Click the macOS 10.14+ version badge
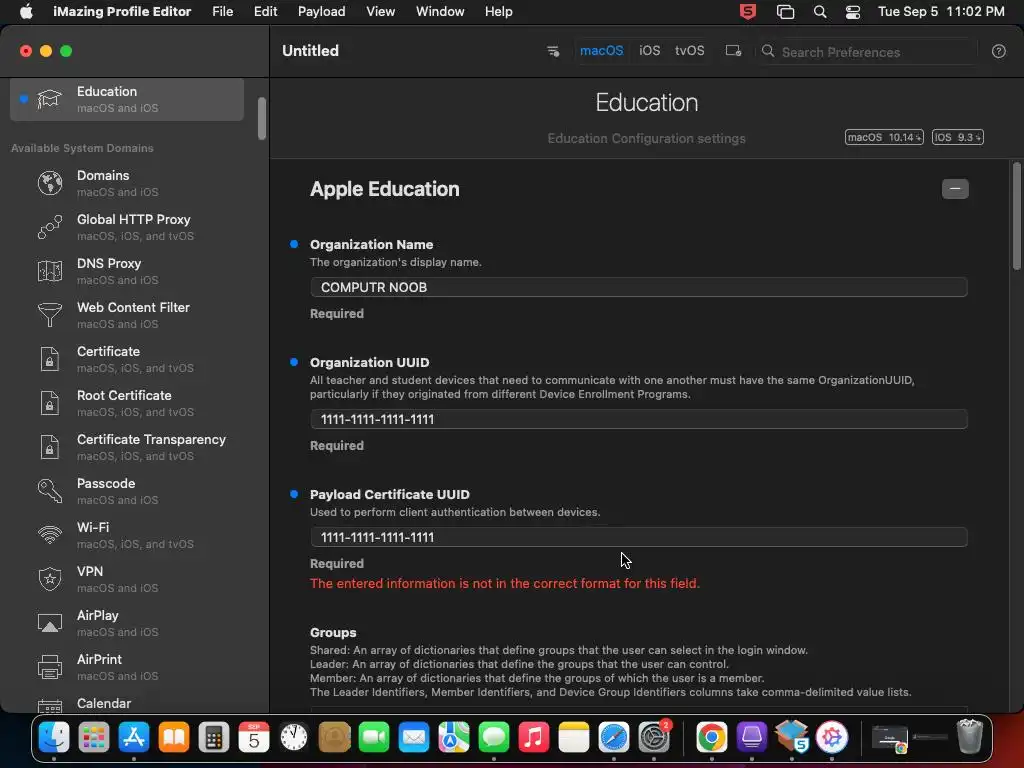Image resolution: width=1024 pixels, height=768 pixels. [x=884, y=137]
